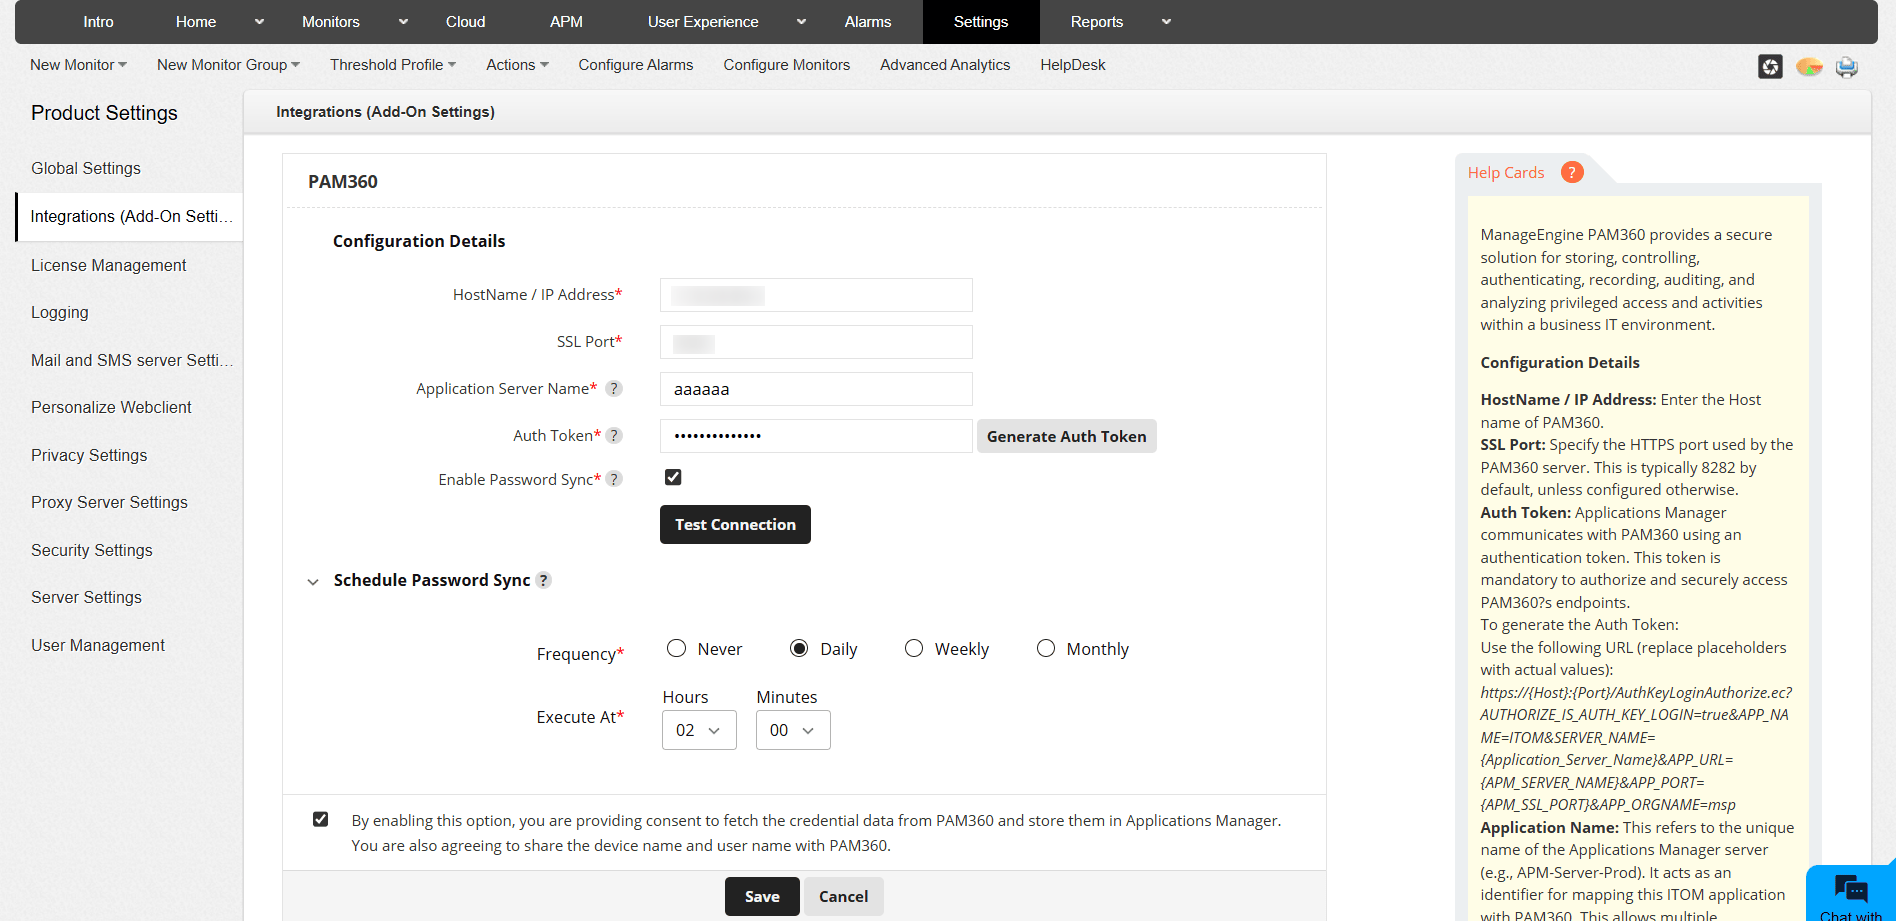1896x921 pixels.
Task: Select the Daily frequency option
Action: [x=799, y=648]
